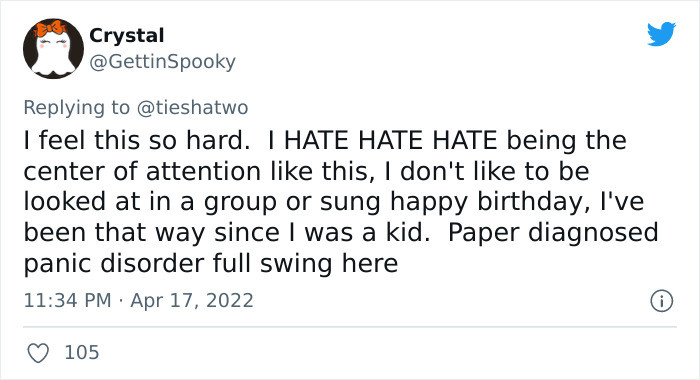The image size is (700, 380).
Task: Visit the @GettinSpooky handle
Action: tap(162, 62)
